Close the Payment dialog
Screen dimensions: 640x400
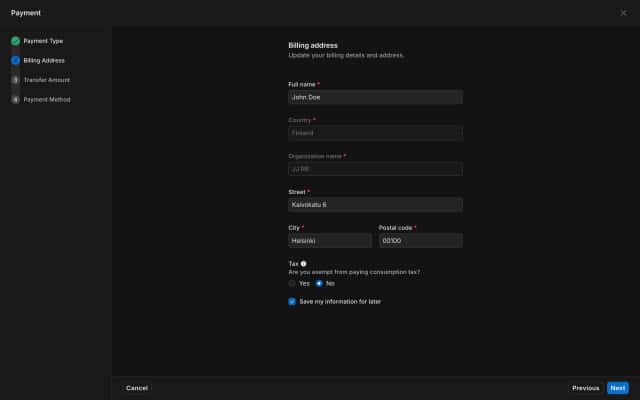623,13
